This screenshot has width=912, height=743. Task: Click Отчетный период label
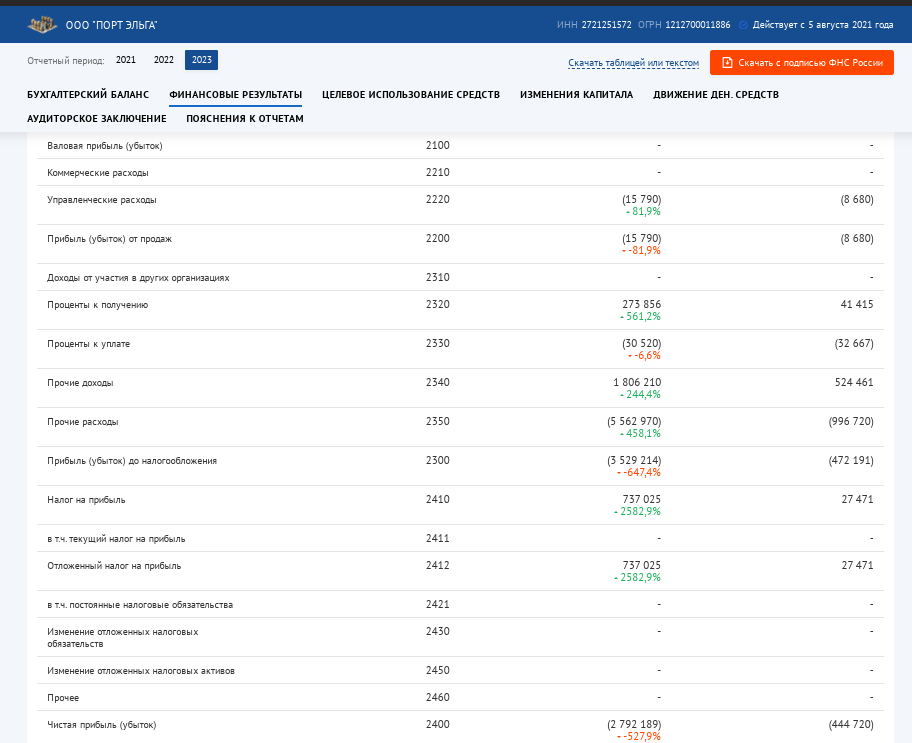tap(66, 61)
